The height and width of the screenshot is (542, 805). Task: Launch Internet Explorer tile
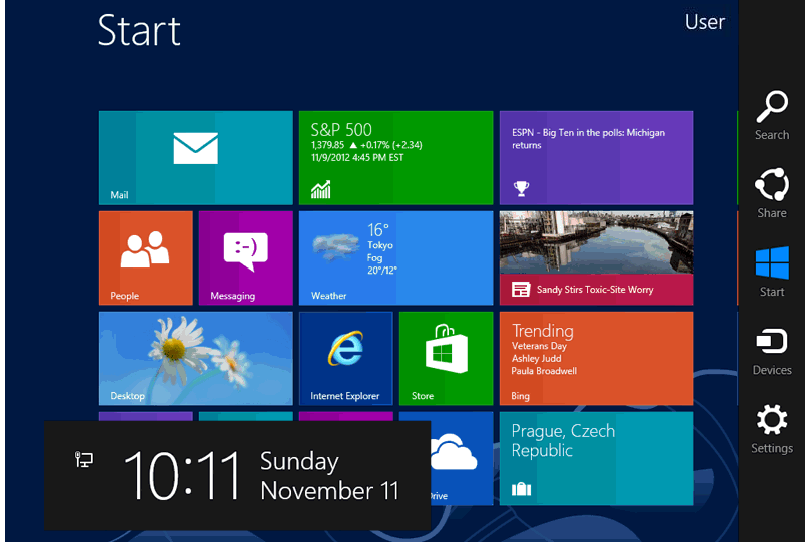[346, 358]
